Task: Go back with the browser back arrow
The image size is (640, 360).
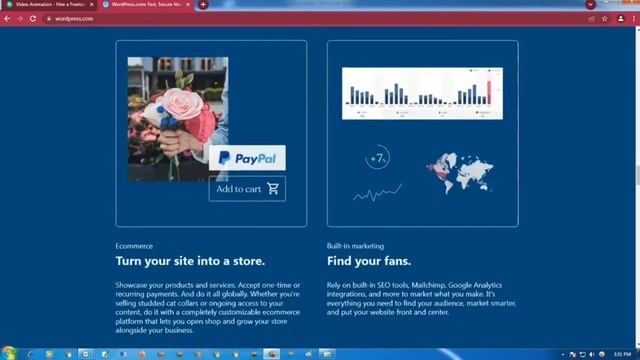Action: point(7,19)
